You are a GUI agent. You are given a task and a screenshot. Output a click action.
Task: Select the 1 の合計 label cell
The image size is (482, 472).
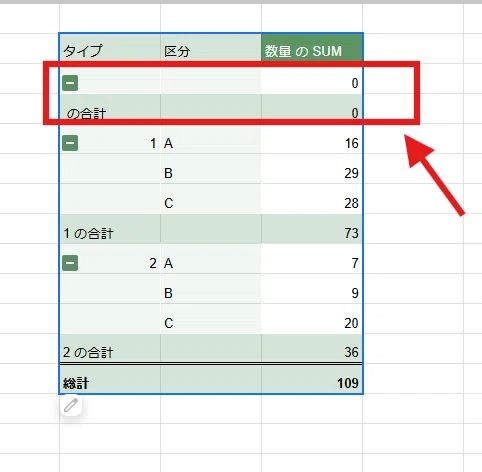click(x=110, y=229)
